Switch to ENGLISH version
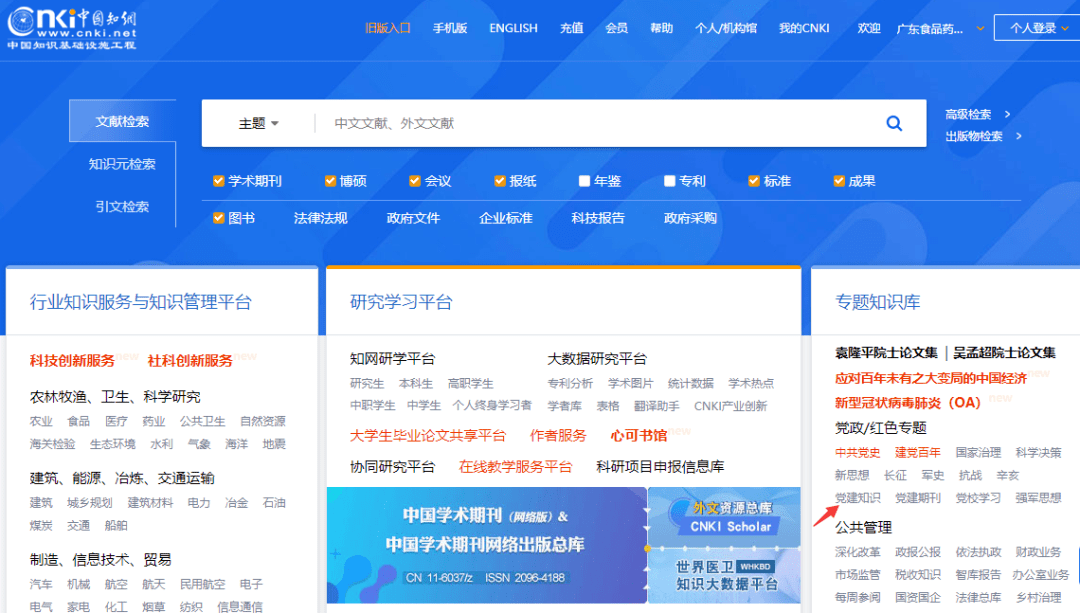The height and width of the screenshot is (613, 1080). [513, 28]
